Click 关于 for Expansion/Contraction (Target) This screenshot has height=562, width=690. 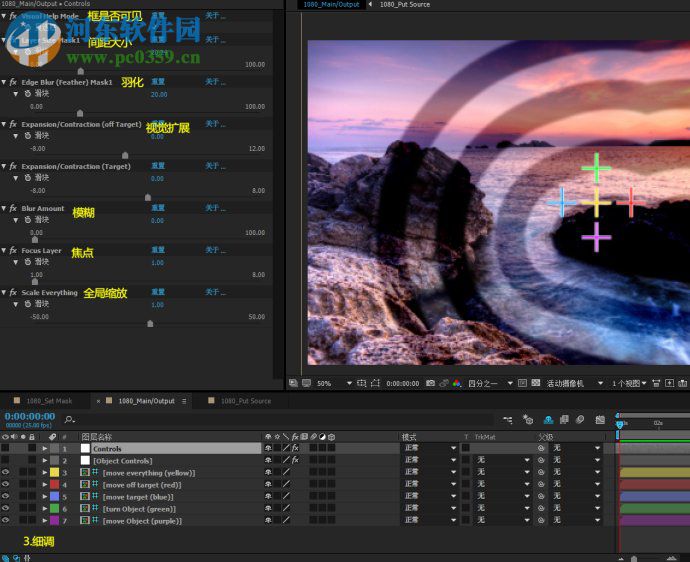point(215,166)
